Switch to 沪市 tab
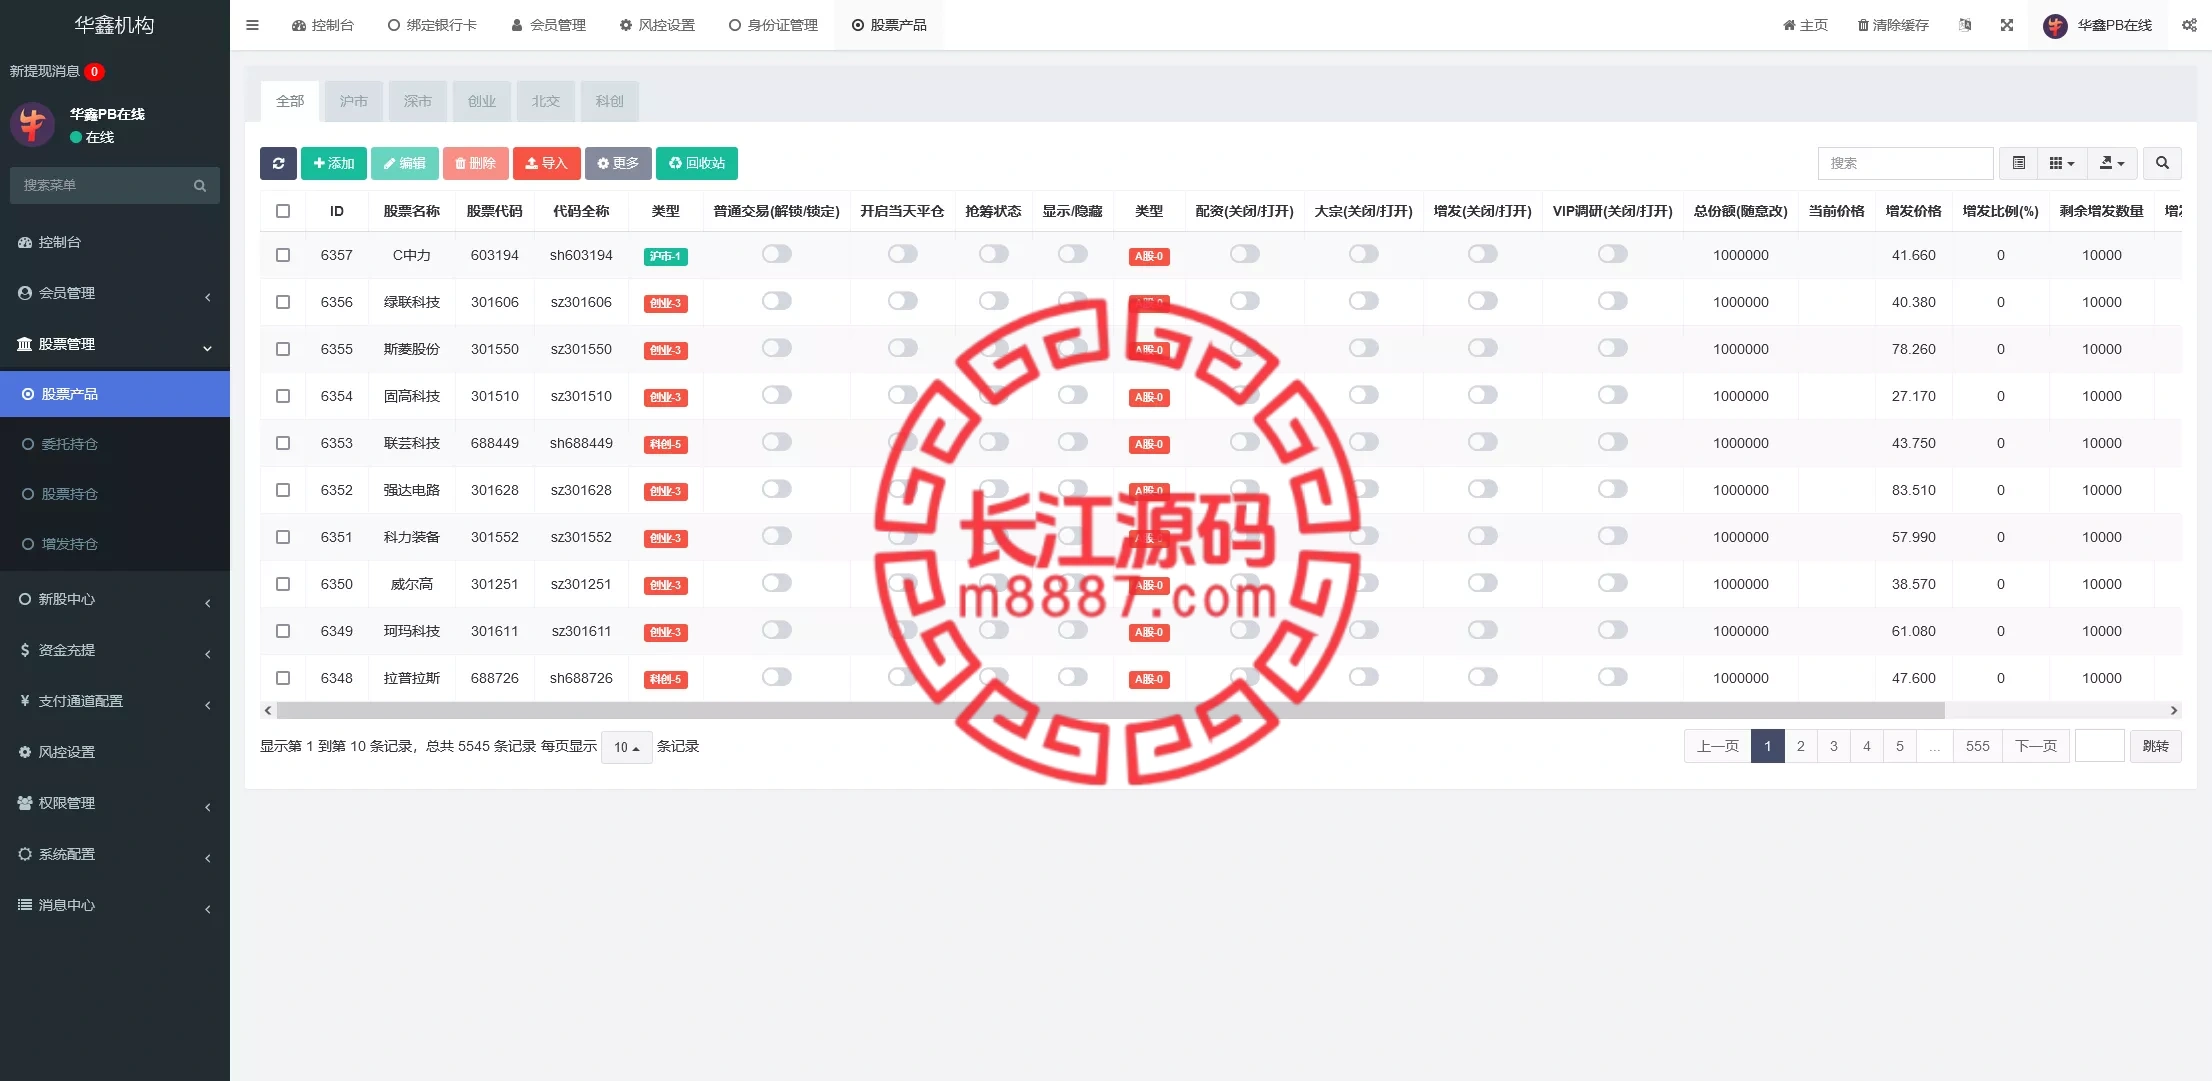2212x1081 pixels. (353, 101)
